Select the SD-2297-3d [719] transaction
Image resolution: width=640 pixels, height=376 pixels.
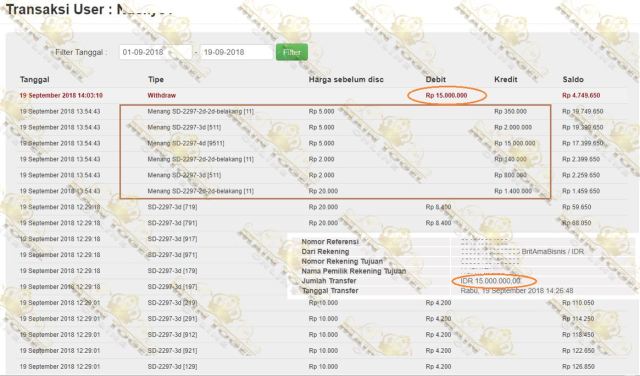click(x=172, y=207)
